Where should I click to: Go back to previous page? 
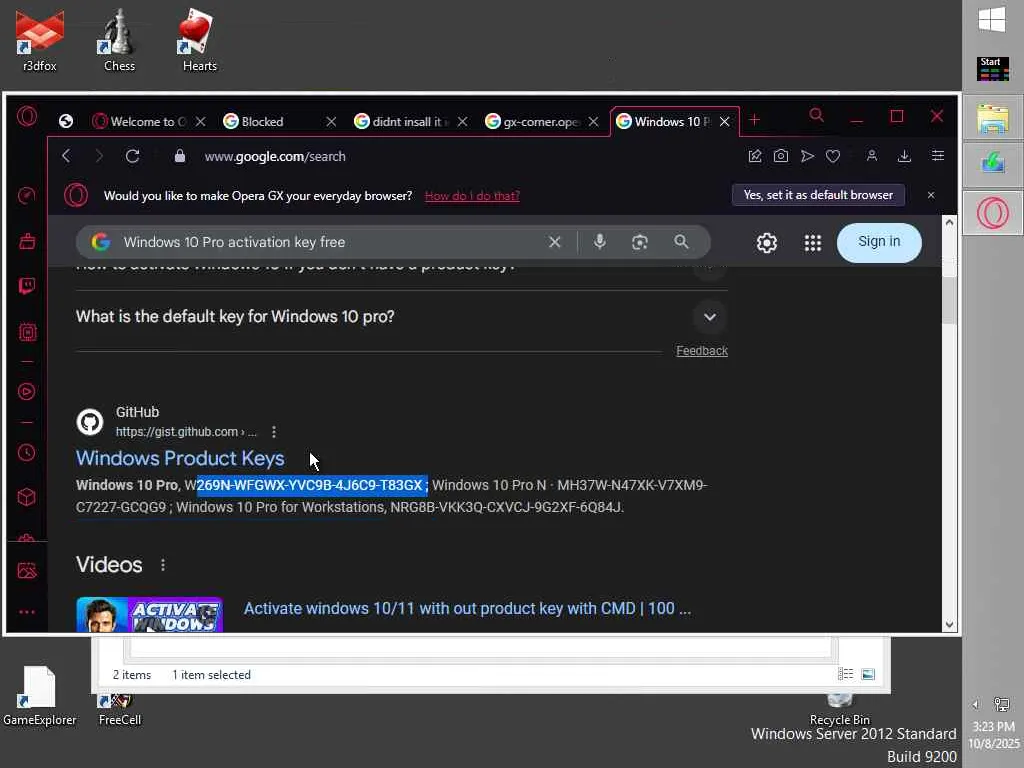point(66,156)
